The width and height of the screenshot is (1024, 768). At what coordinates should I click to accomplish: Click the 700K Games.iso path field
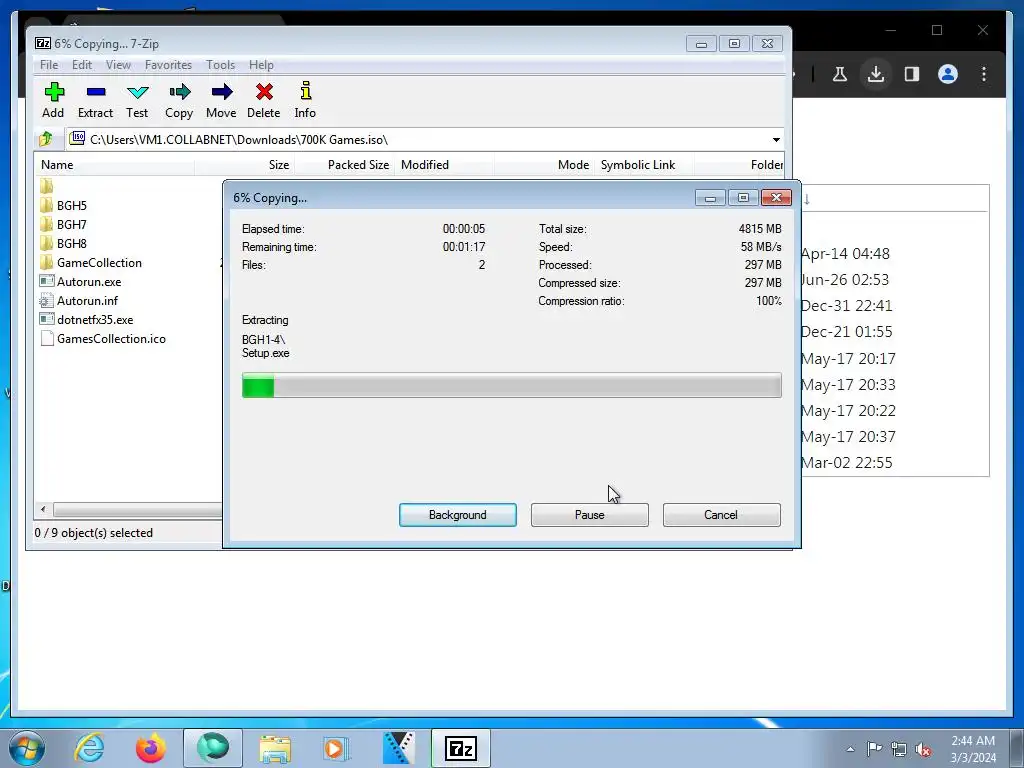coord(418,139)
